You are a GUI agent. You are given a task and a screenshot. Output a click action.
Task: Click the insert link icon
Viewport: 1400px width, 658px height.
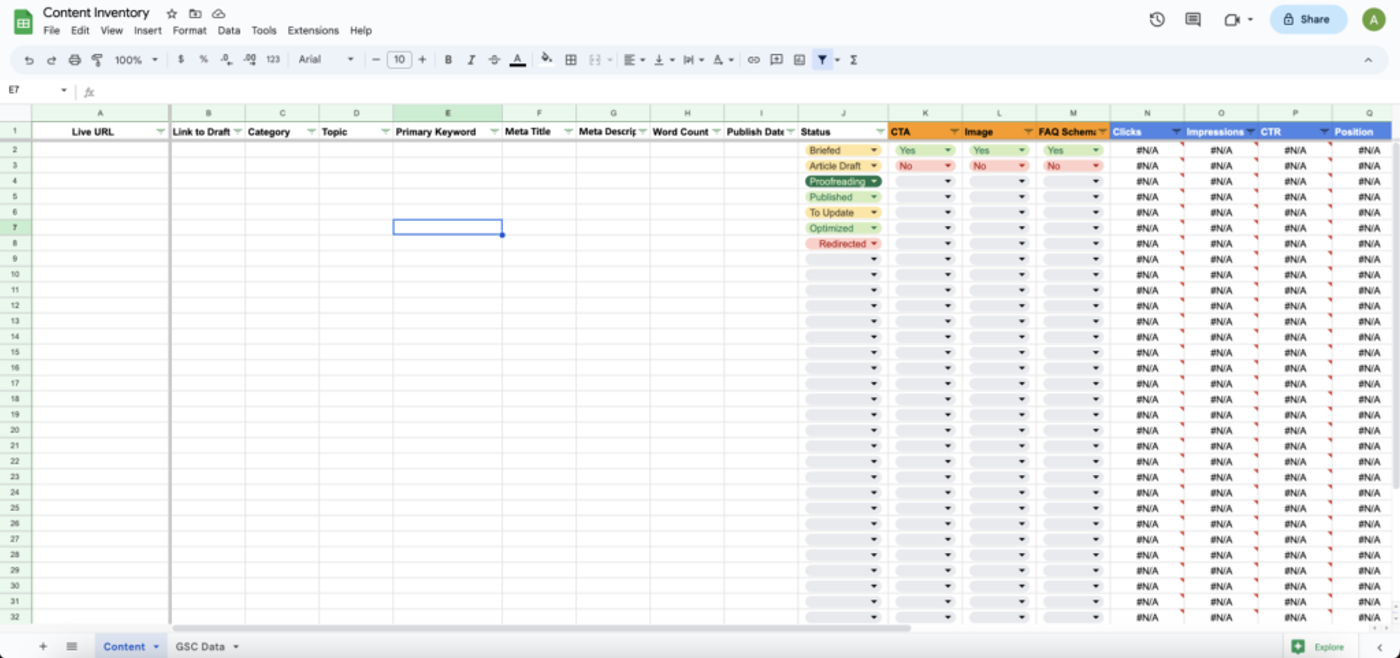[x=753, y=59]
